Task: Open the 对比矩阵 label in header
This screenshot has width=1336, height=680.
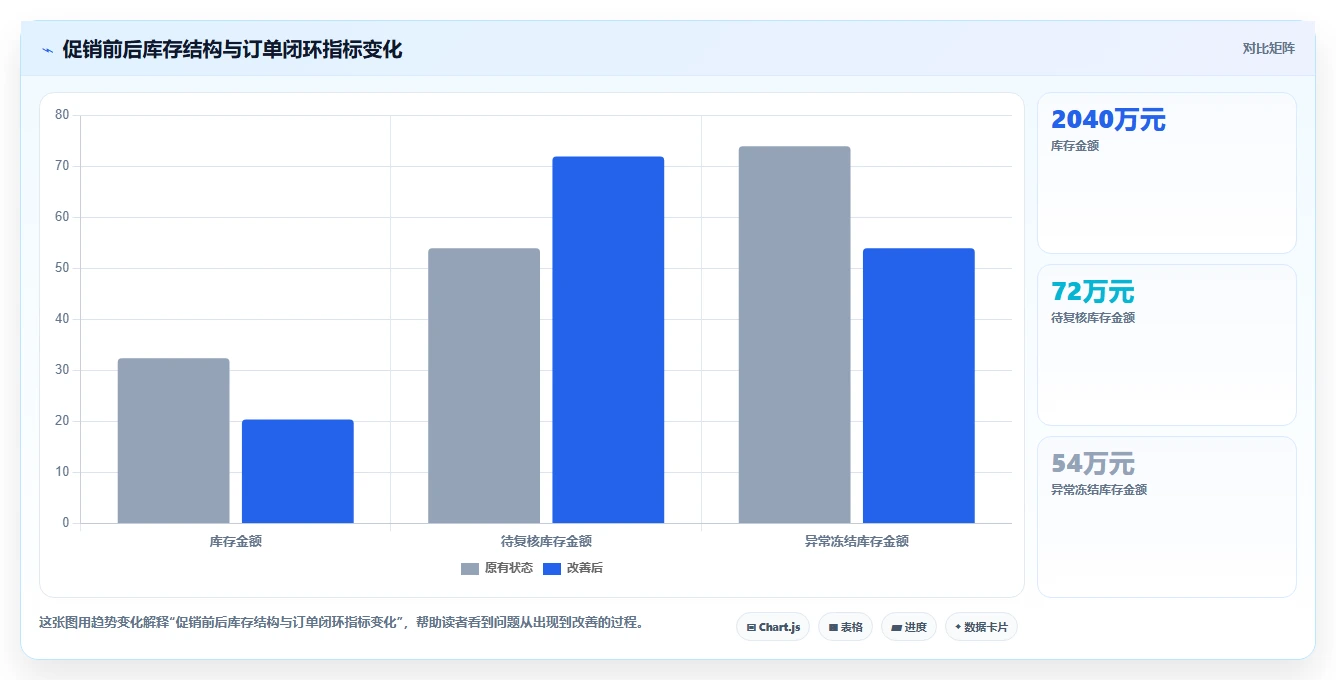Action: pos(1268,49)
